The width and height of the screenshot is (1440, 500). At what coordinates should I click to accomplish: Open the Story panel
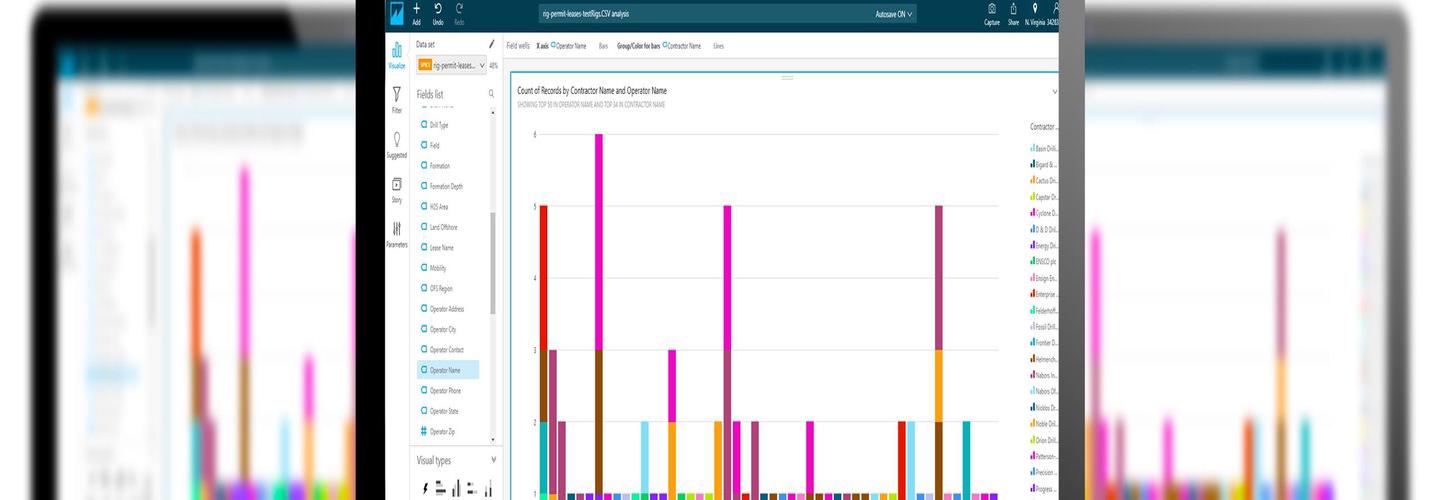point(397,189)
